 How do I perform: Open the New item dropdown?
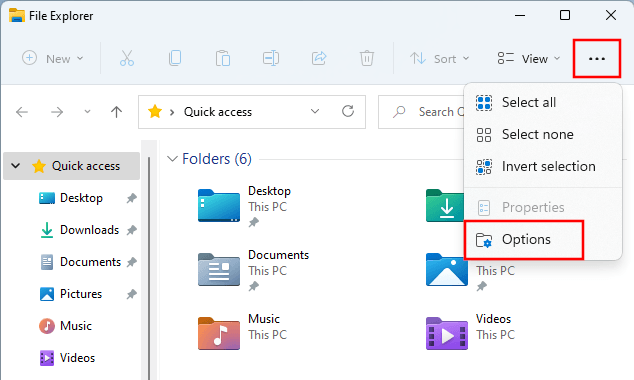pos(53,59)
